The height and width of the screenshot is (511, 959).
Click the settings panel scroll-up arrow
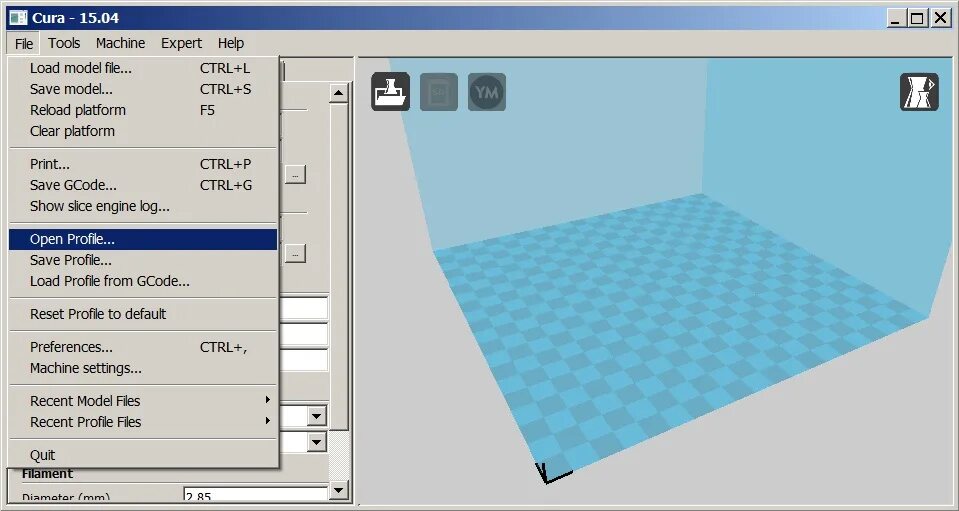[338, 93]
